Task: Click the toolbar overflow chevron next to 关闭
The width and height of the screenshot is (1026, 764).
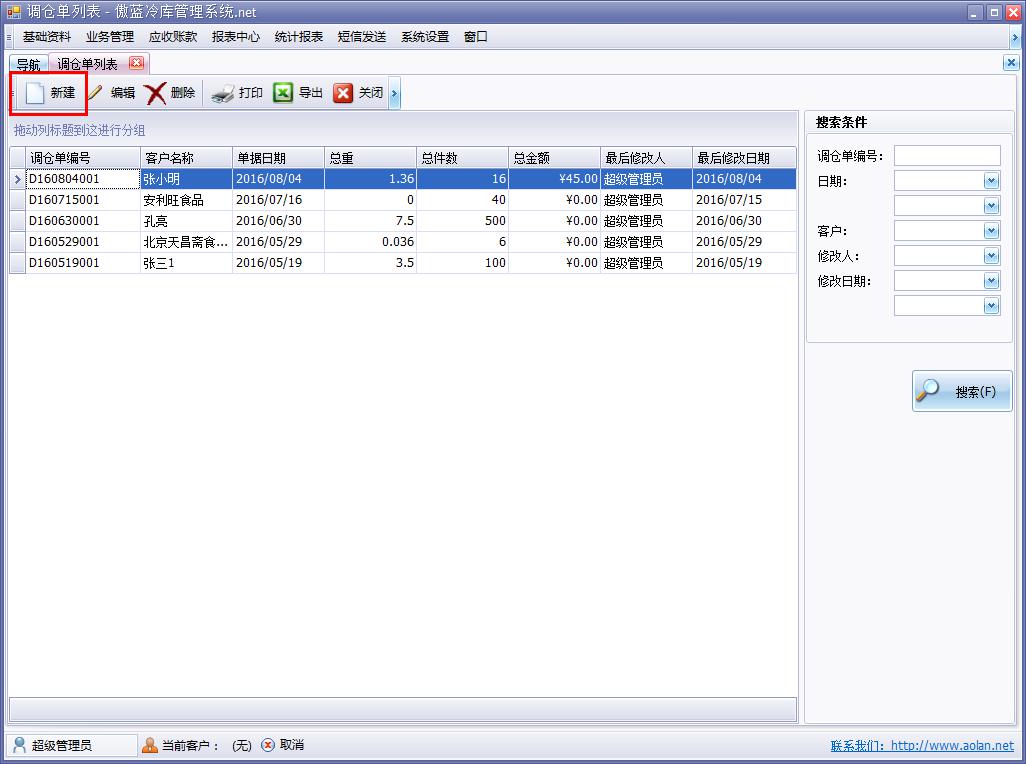Action: pos(394,92)
